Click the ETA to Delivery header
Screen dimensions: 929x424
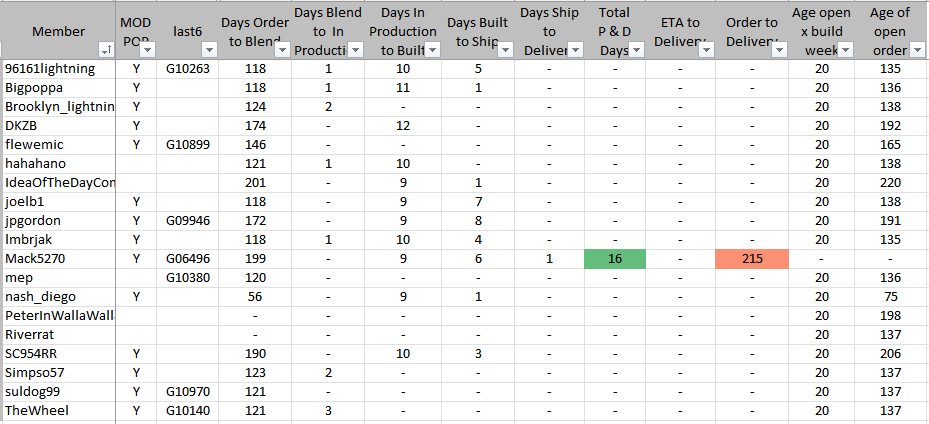click(x=680, y=31)
